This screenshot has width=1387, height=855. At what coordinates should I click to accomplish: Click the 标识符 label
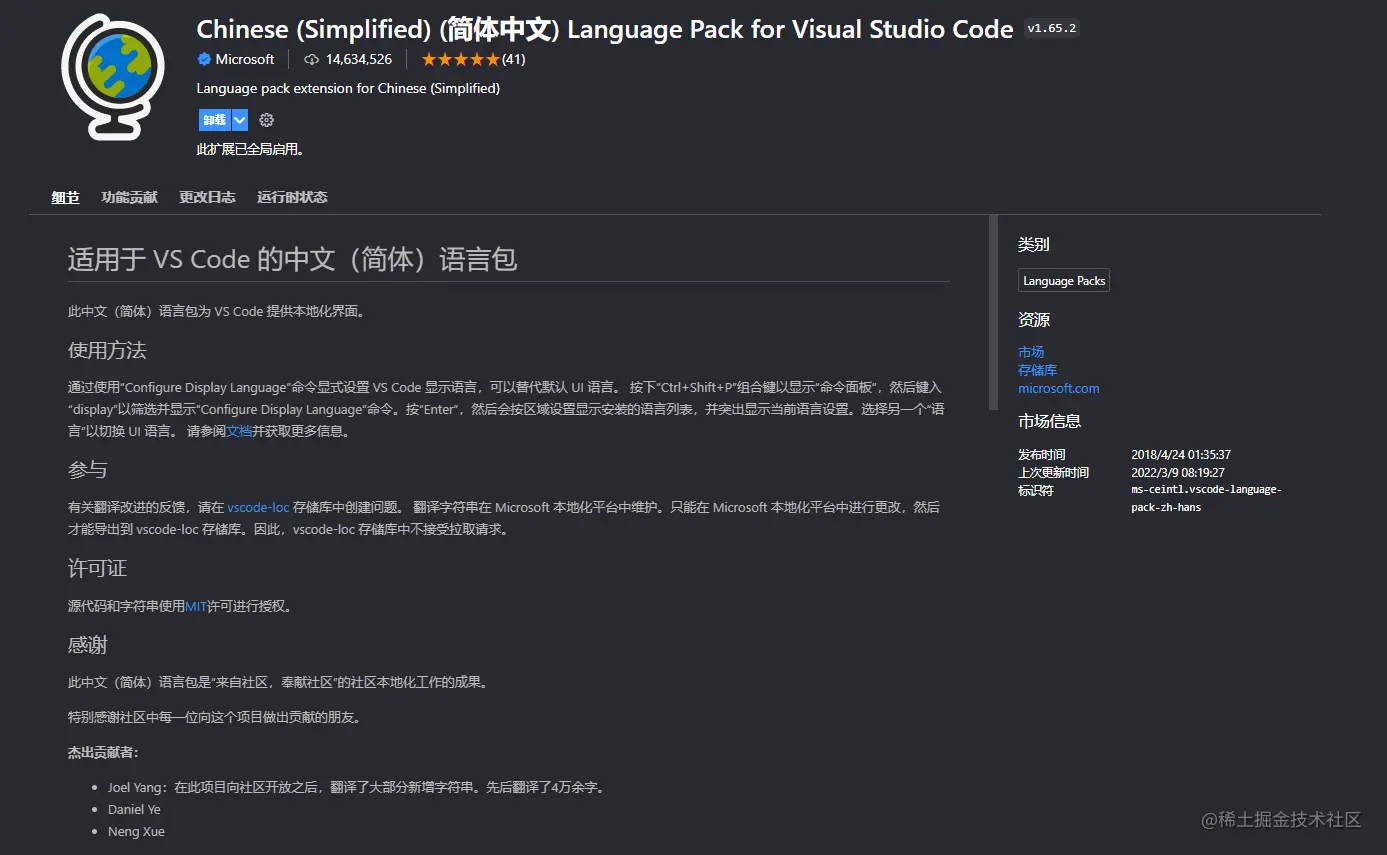click(1036, 490)
